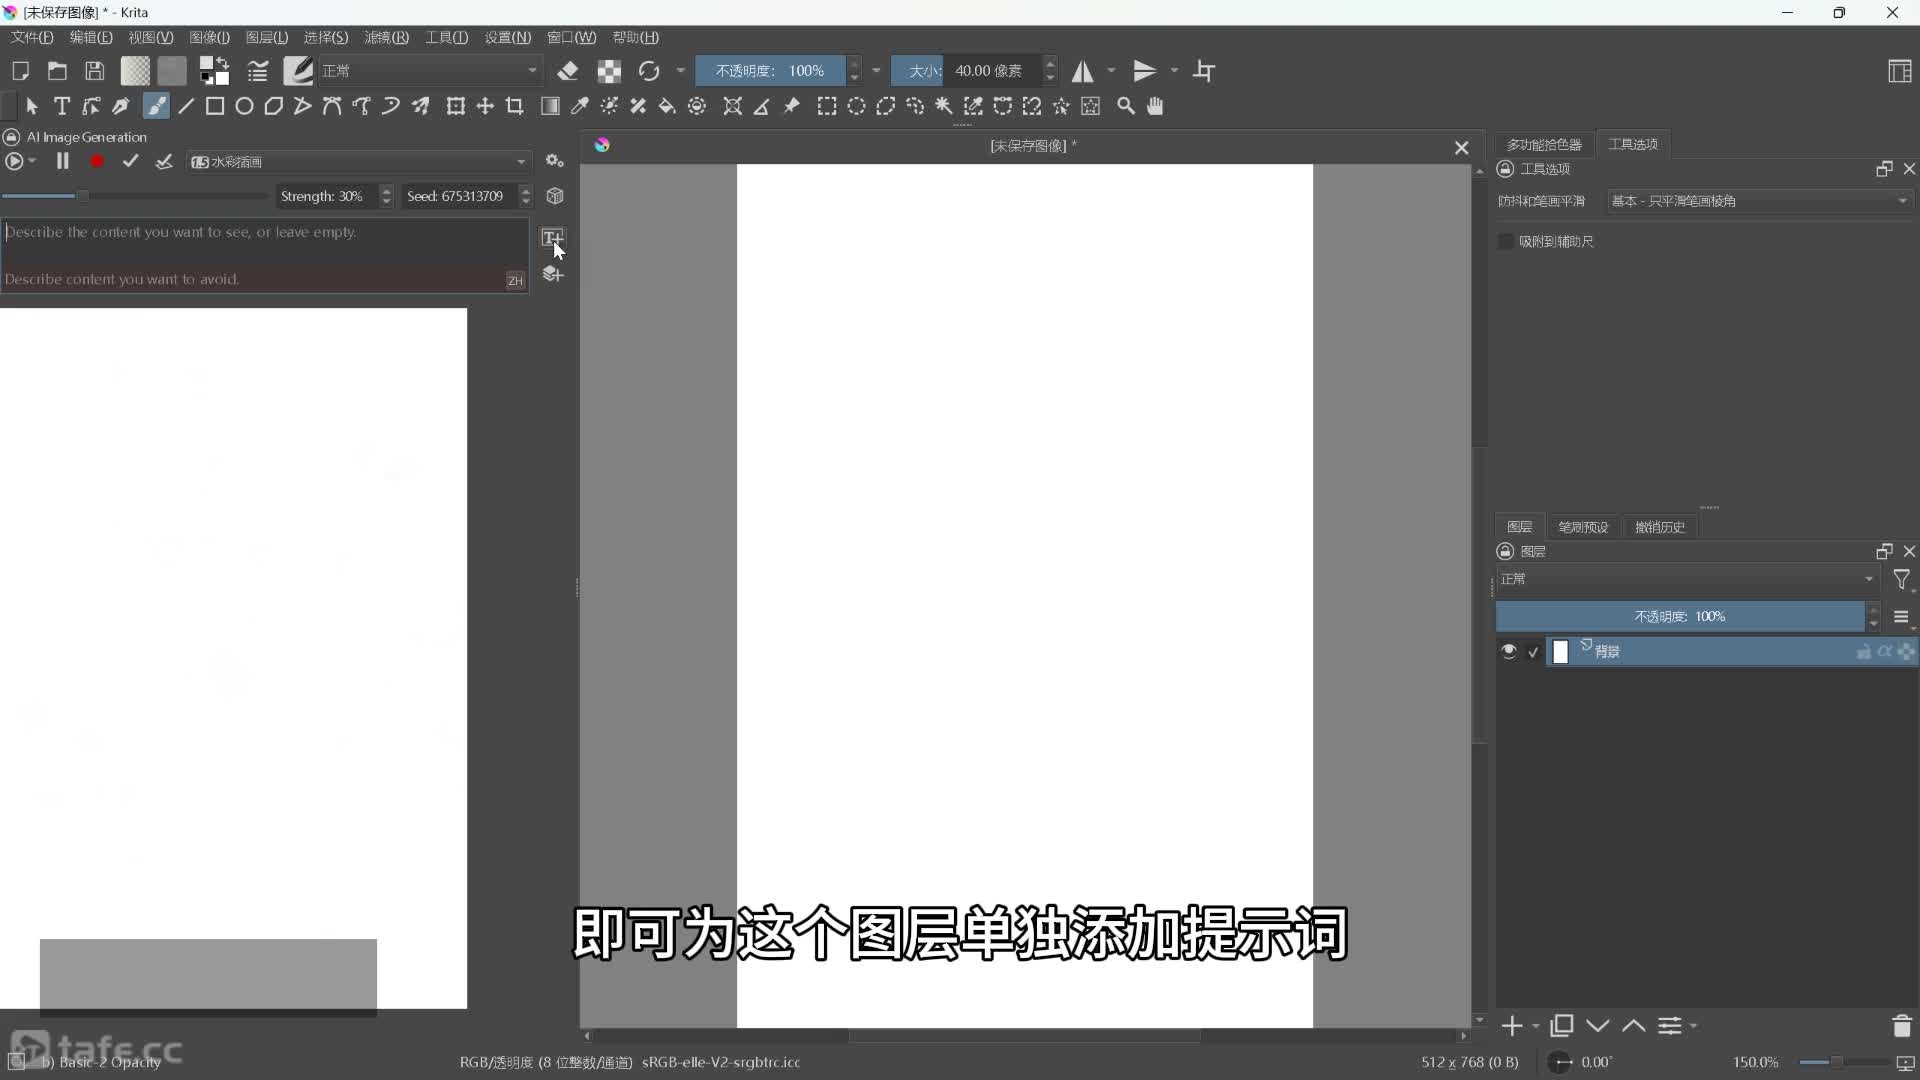Select the Pan hand tool
The image size is (1920, 1080).
(1155, 106)
